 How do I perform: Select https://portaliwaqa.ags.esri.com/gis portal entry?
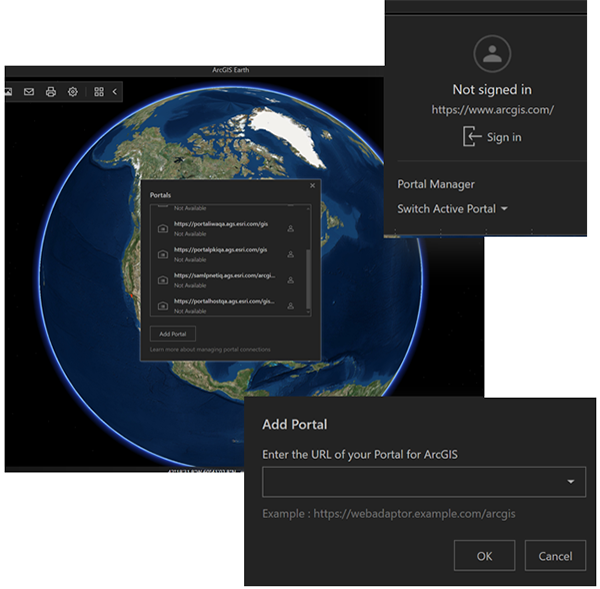228,229
